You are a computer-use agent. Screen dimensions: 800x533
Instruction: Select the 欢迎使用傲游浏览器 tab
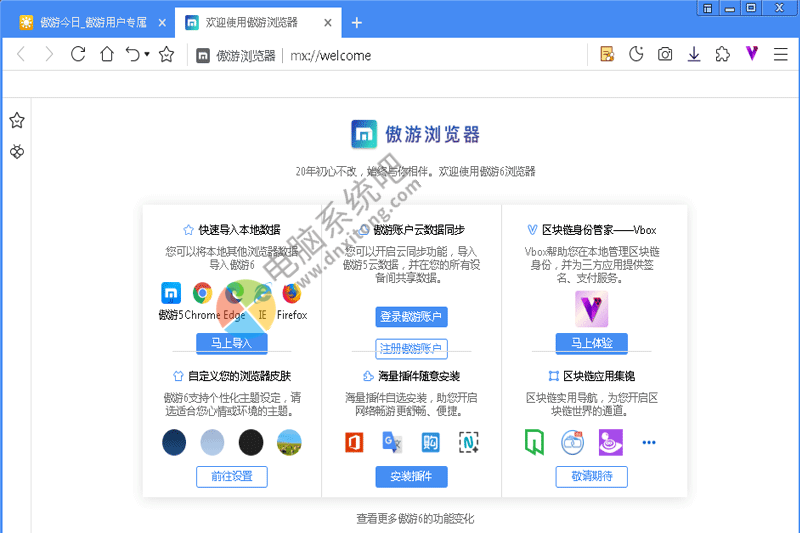coord(252,22)
